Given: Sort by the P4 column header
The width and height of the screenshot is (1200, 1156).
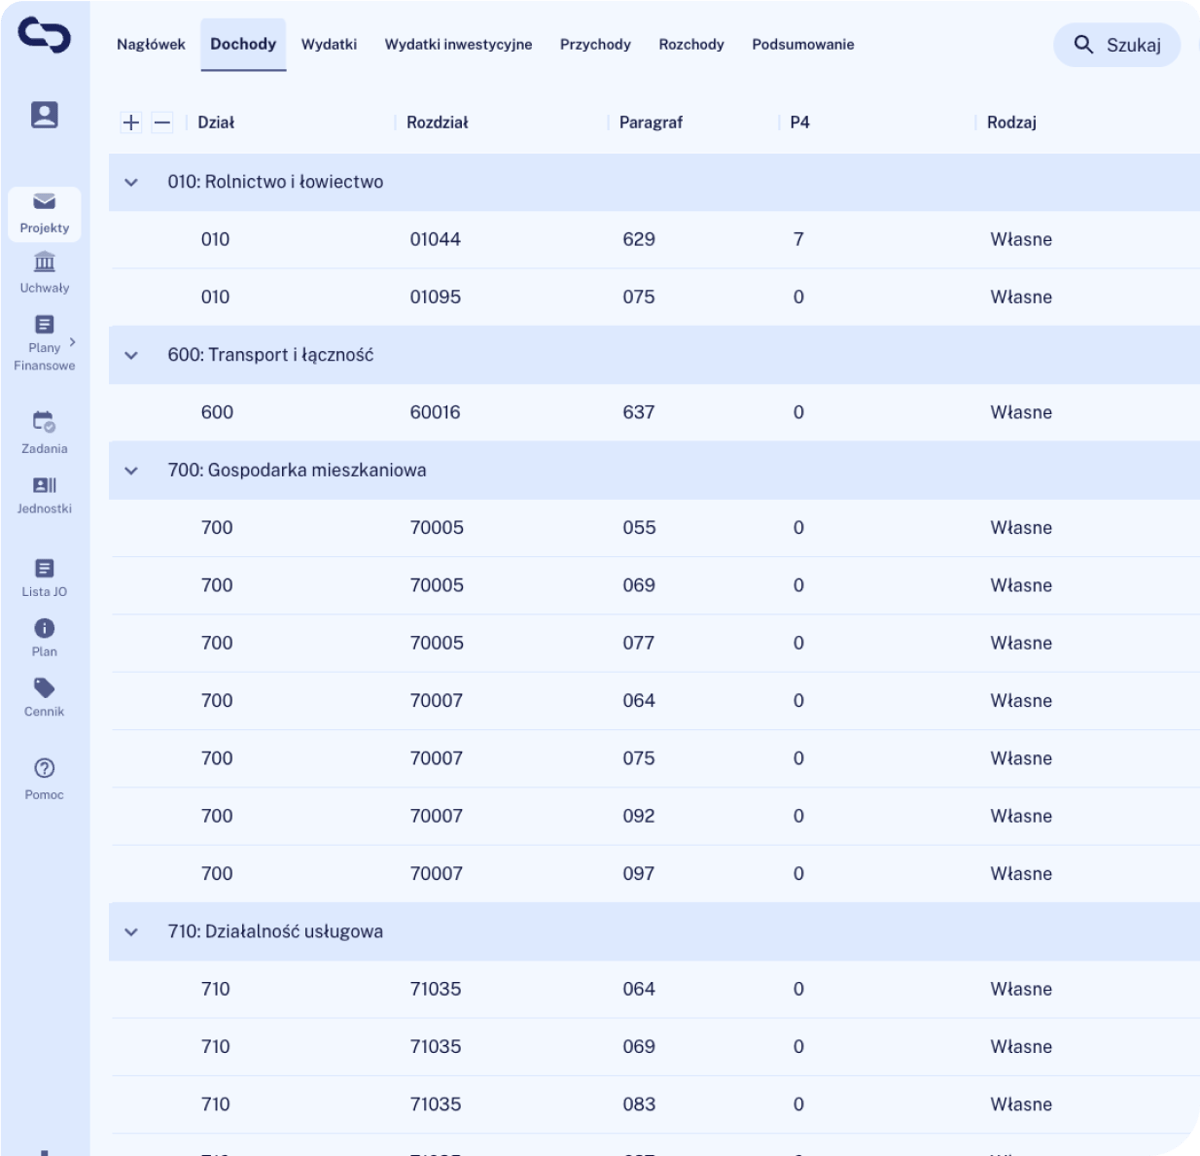Looking at the screenshot, I should pyautogui.click(x=800, y=122).
